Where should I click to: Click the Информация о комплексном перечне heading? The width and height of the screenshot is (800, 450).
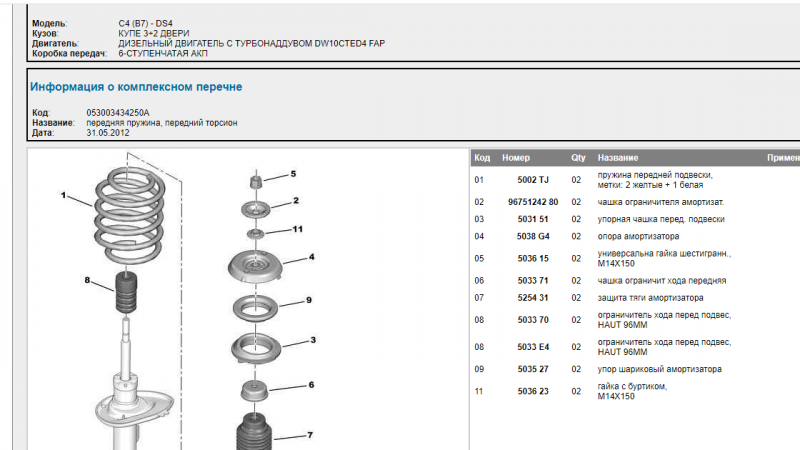click(136, 87)
